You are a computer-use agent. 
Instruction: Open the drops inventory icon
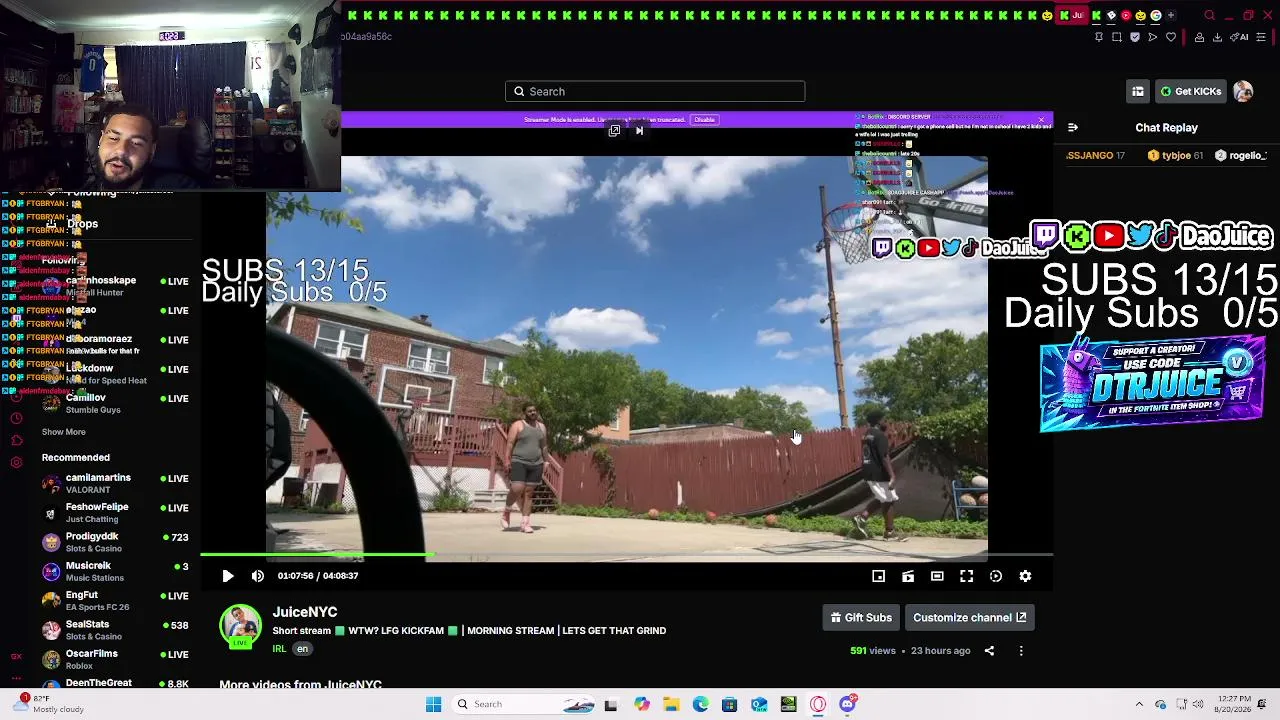click(1138, 91)
